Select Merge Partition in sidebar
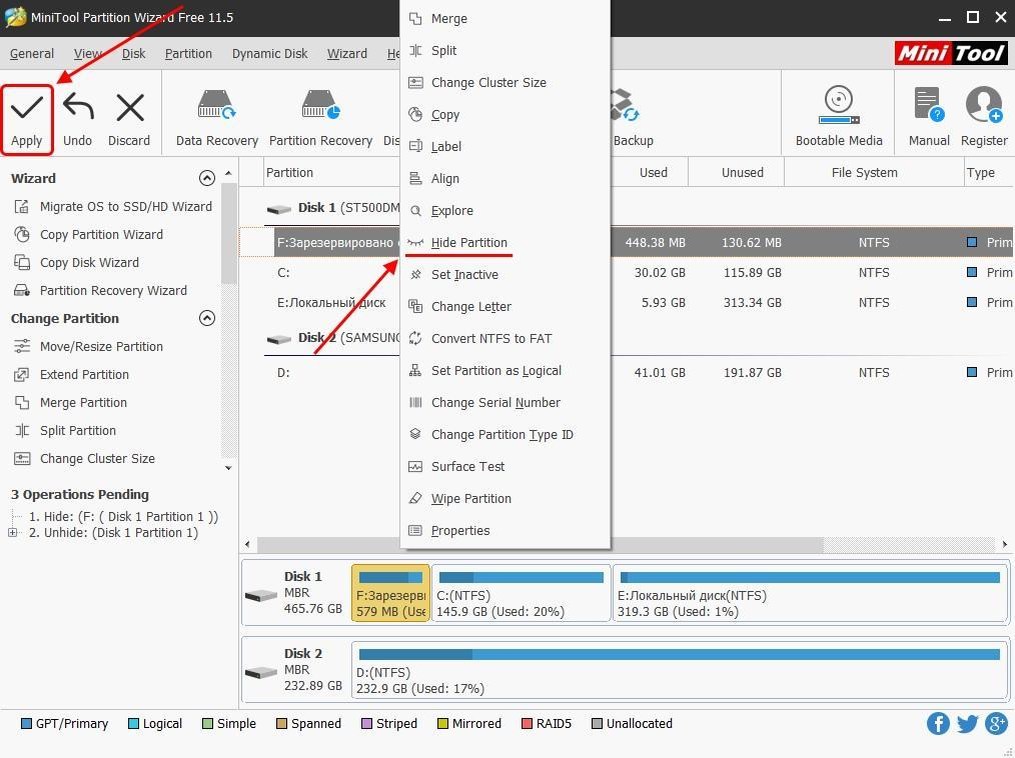The image size is (1015, 758). [71, 403]
